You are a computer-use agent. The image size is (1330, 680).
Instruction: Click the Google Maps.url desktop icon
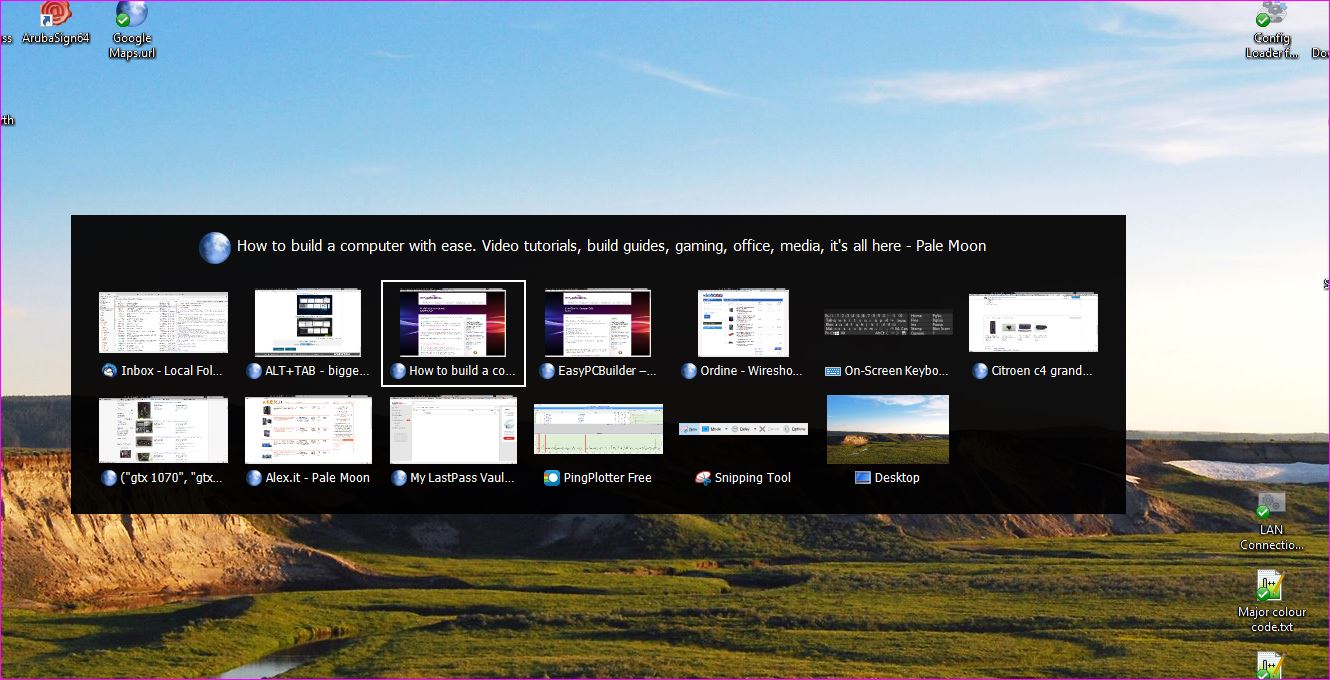click(131, 16)
